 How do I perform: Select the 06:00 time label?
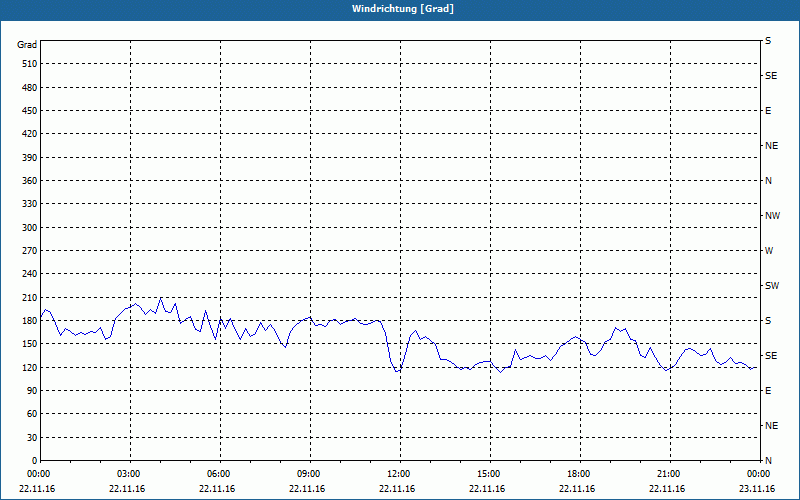(217, 474)
